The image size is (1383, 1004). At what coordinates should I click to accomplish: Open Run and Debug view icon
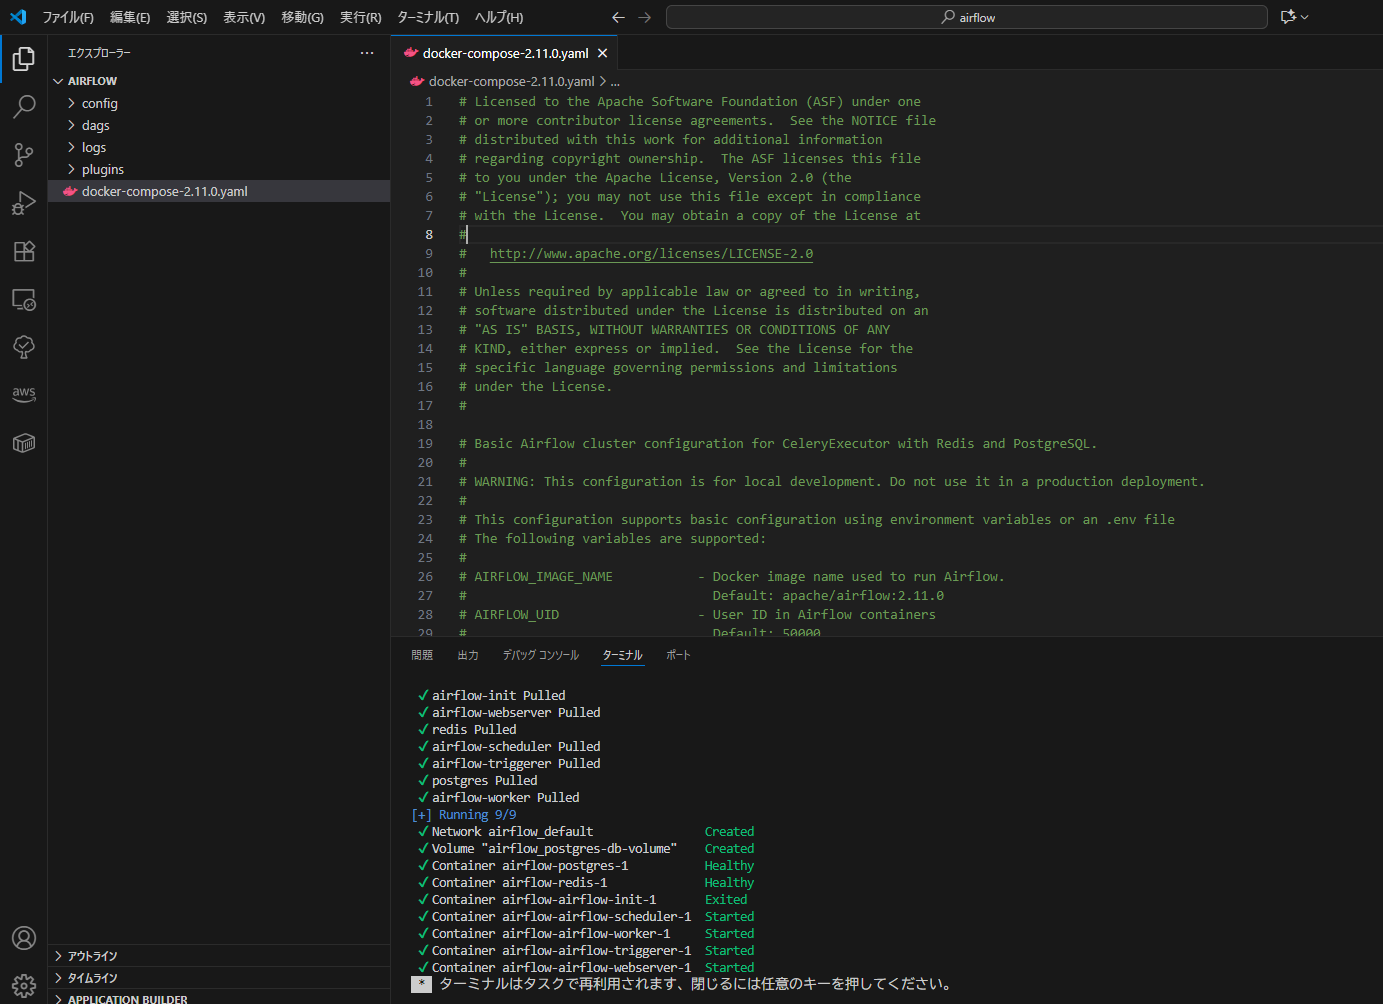coord(24,203)
